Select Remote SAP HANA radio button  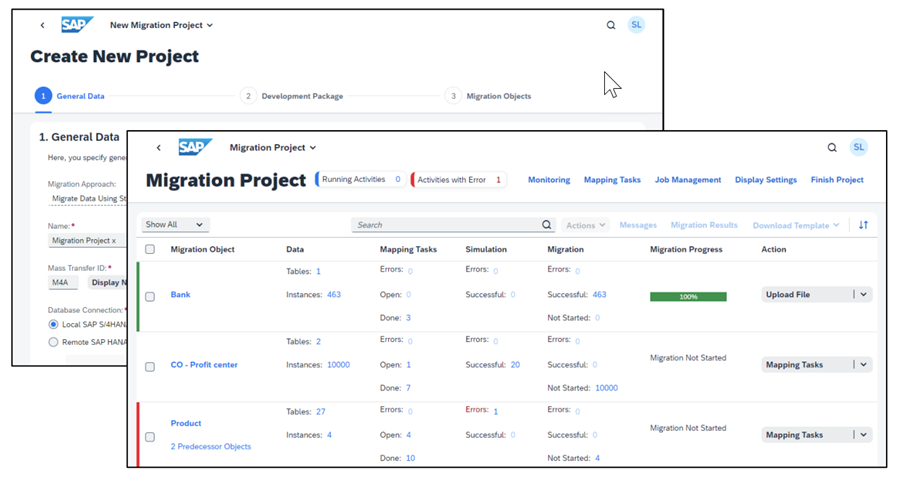pos(53,342)
